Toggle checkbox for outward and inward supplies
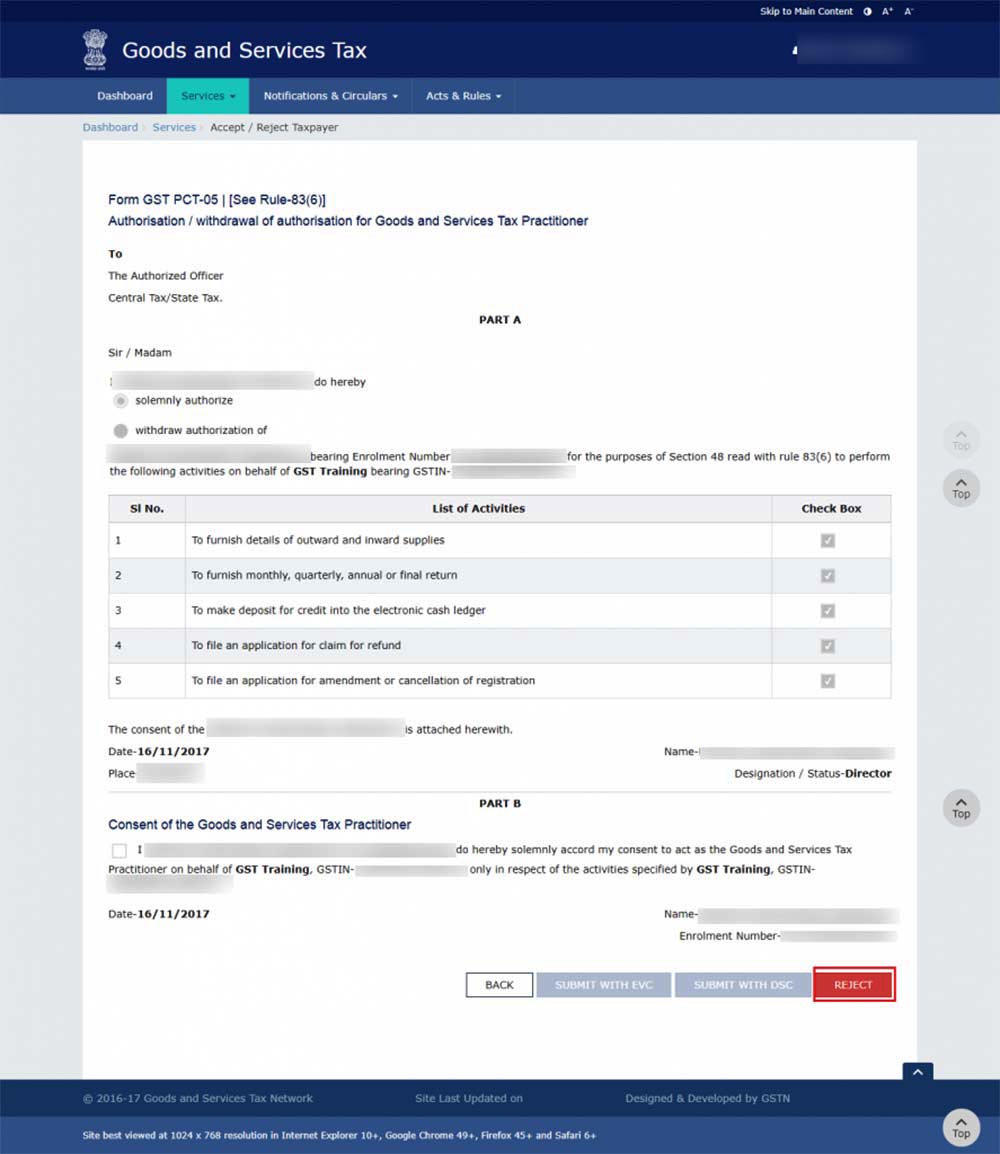The height and width of the screenshot is (1154, 1000). [827, 541]
